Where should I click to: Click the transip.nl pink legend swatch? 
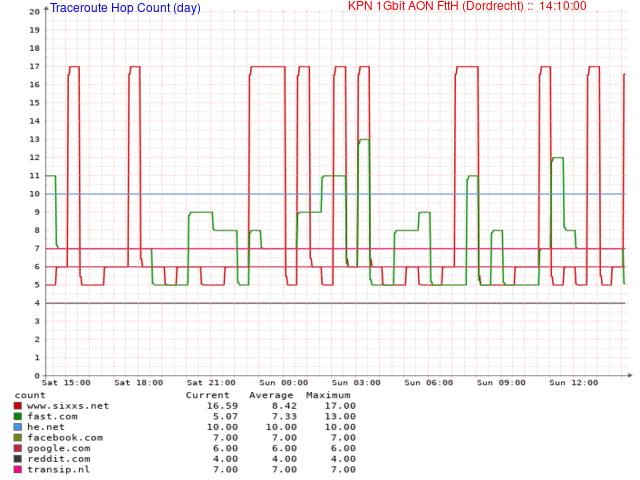tap(18, 469)
